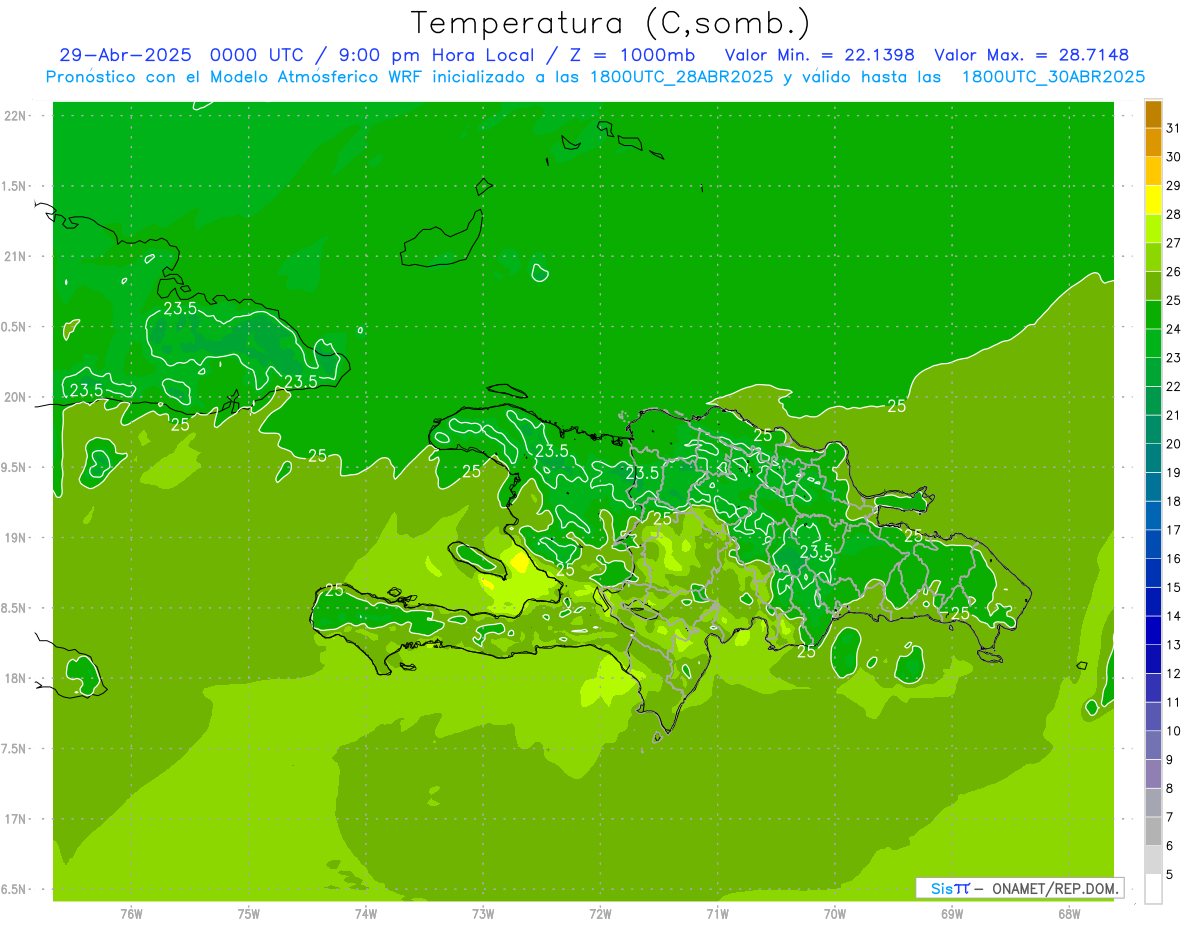Click the 72W longitude axis label
Viewport: 1200px width, 927px height.
600,914
